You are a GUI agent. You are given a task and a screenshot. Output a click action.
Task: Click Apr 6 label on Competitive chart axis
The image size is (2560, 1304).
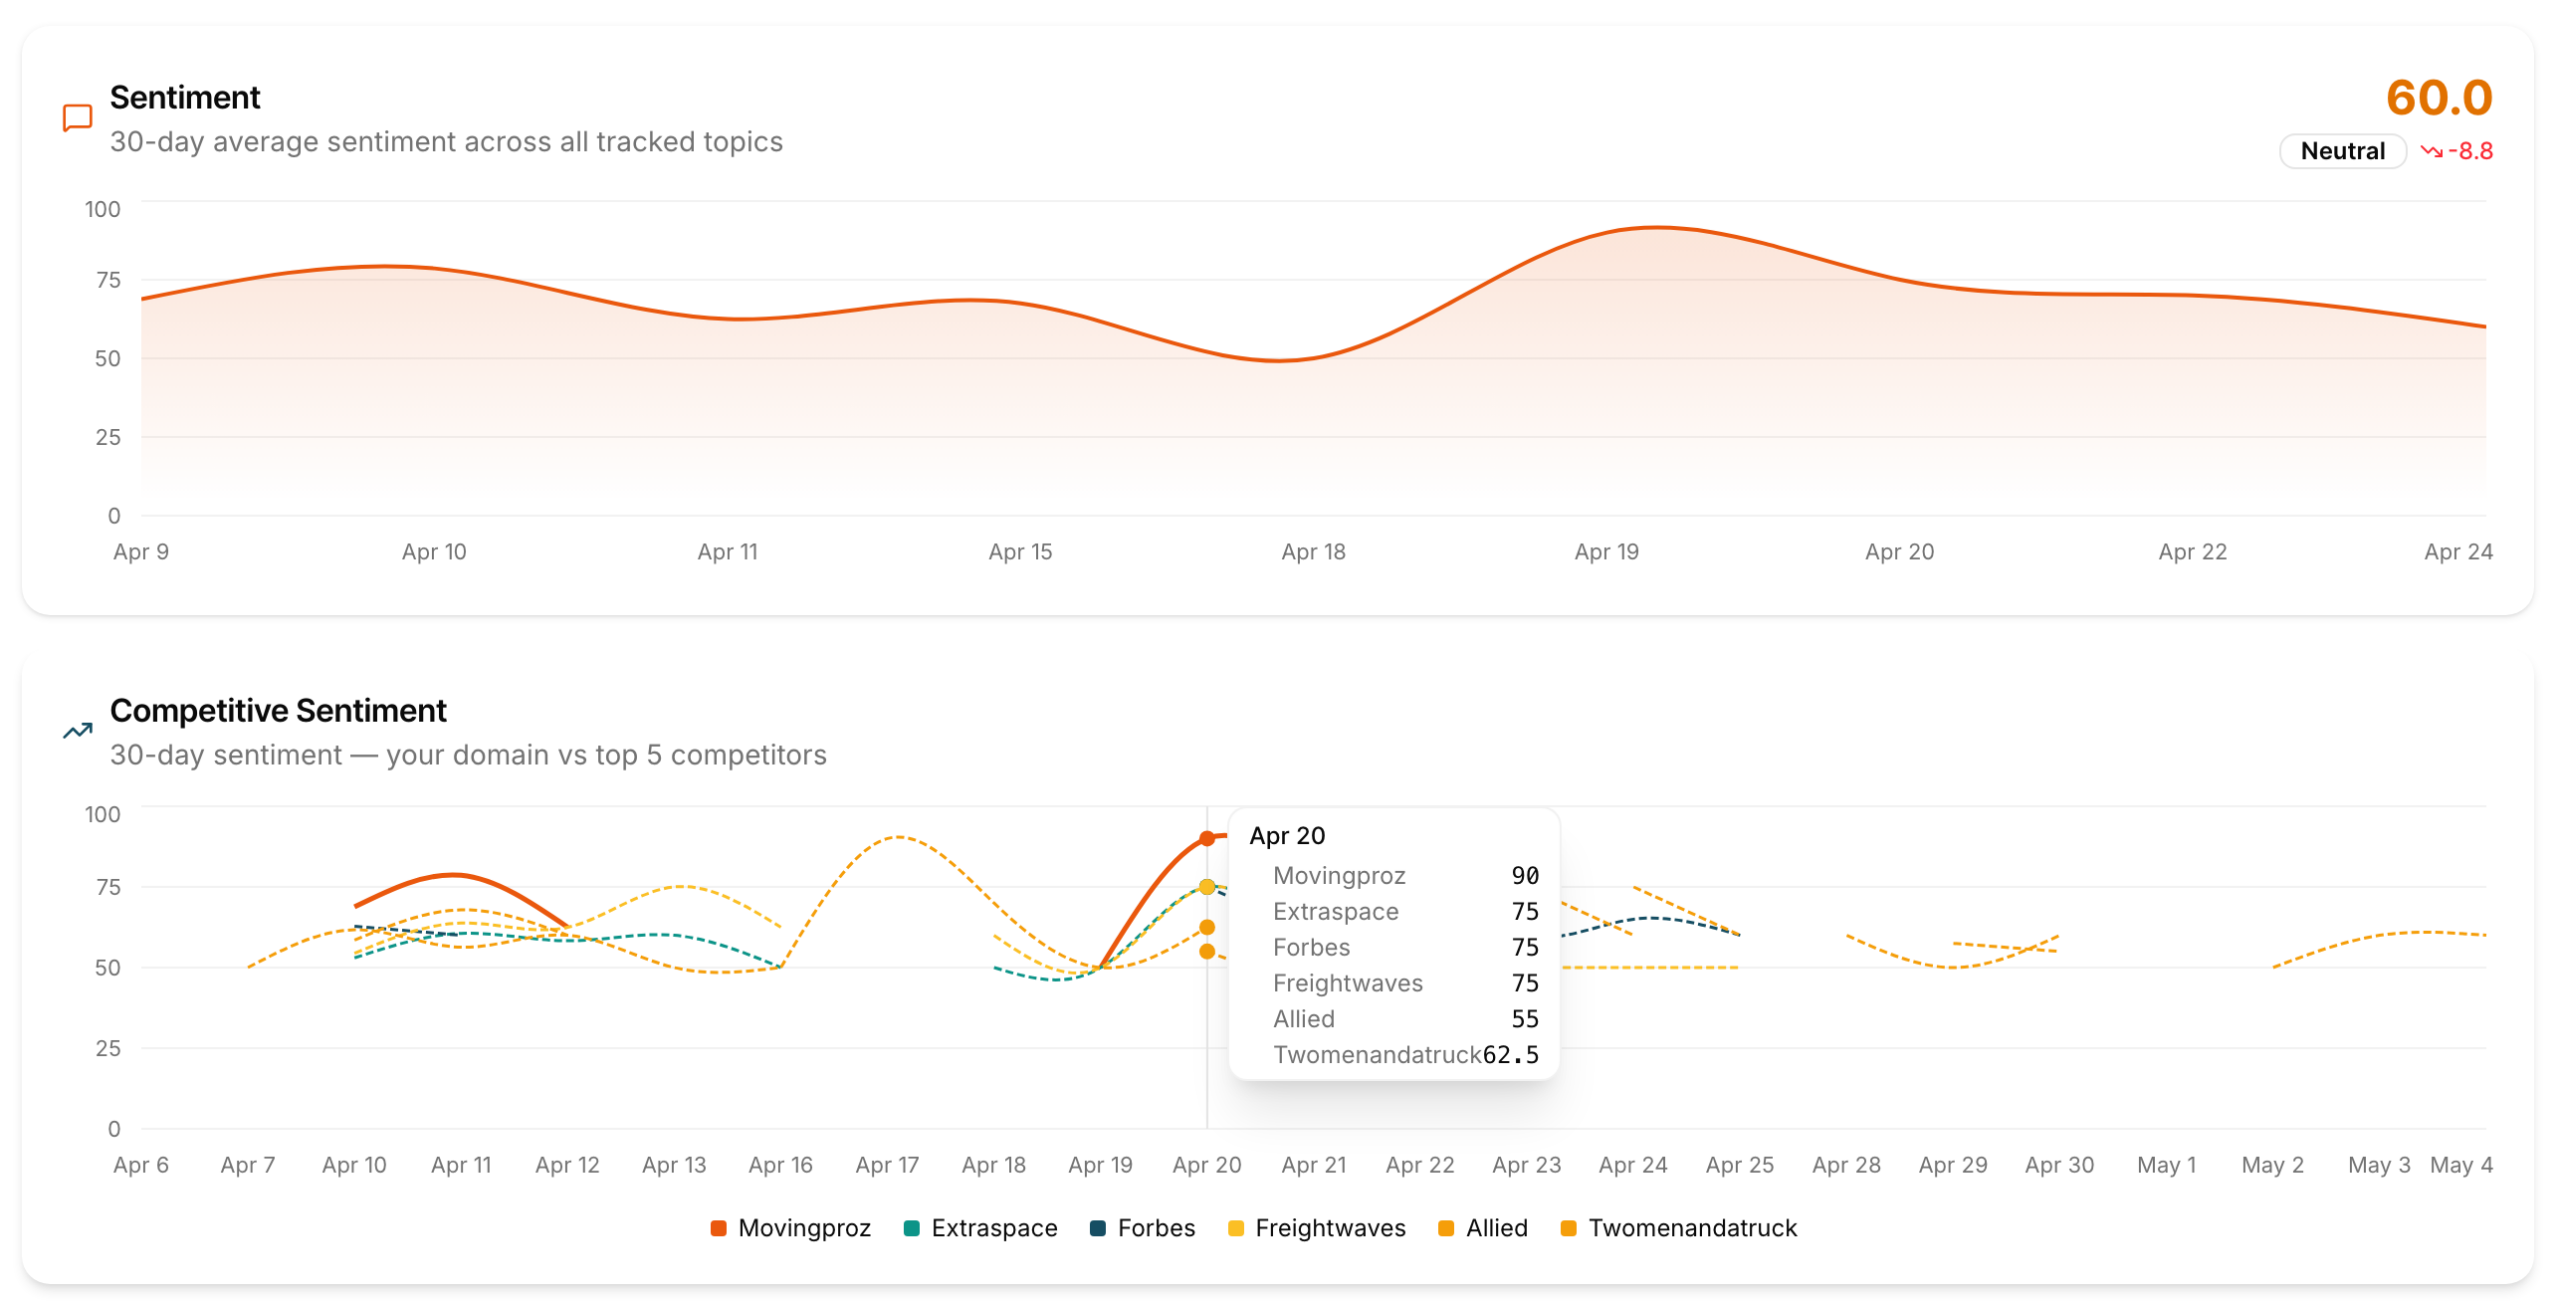pyautogui.click(x=141, y=1165)
